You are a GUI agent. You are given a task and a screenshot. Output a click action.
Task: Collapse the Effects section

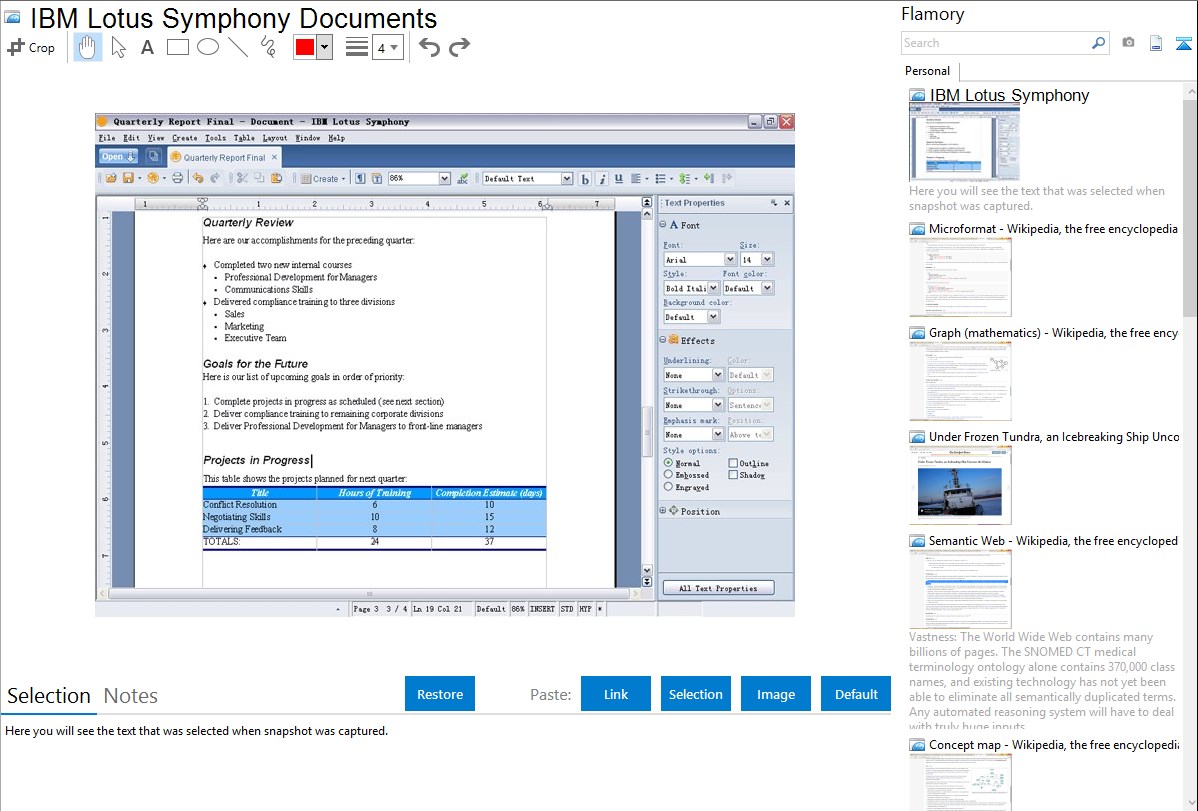point(663,340)
